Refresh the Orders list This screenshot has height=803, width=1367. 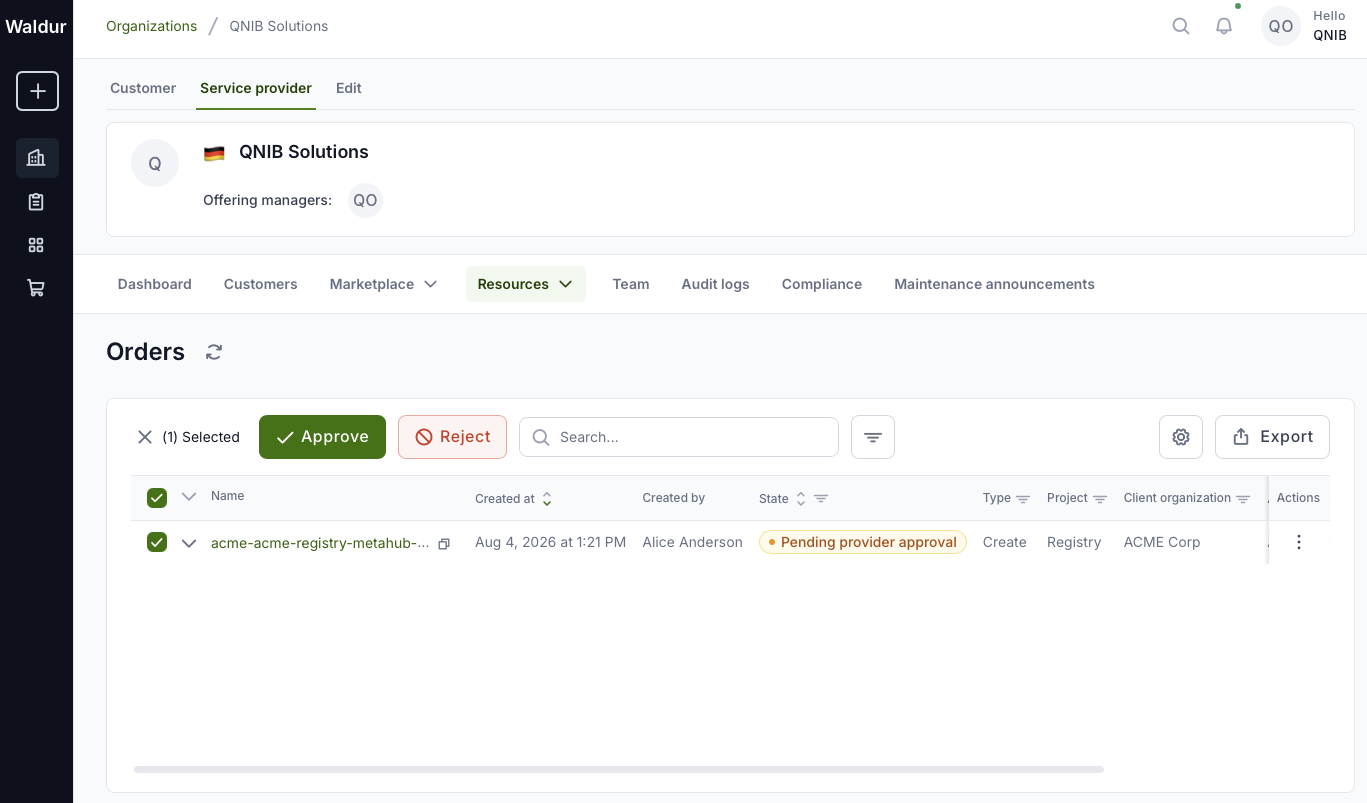click(214, 352)
